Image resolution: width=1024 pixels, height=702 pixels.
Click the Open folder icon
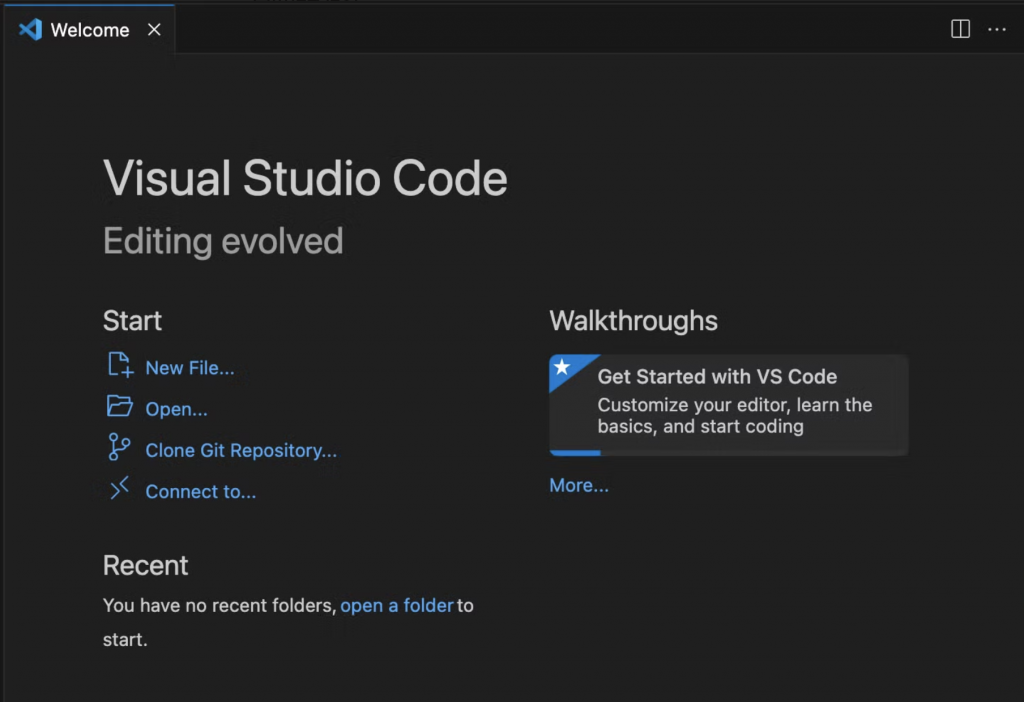(120, 406)
